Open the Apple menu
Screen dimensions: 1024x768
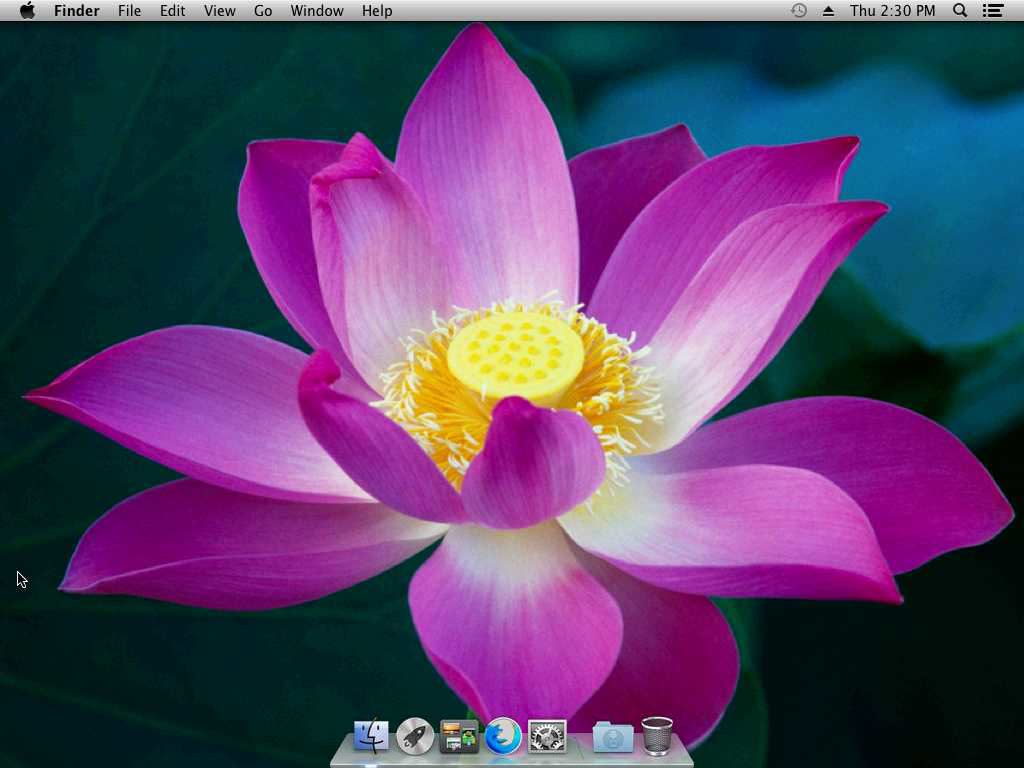(x=27, y=11)
